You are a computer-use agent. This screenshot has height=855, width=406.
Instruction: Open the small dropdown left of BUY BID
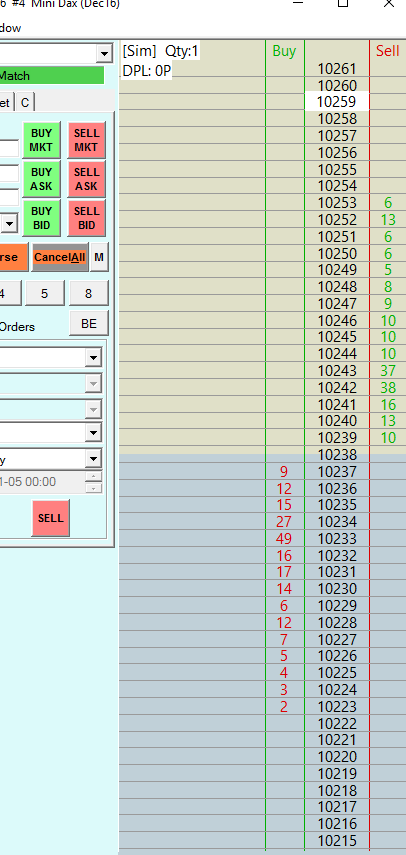[10, 223]
